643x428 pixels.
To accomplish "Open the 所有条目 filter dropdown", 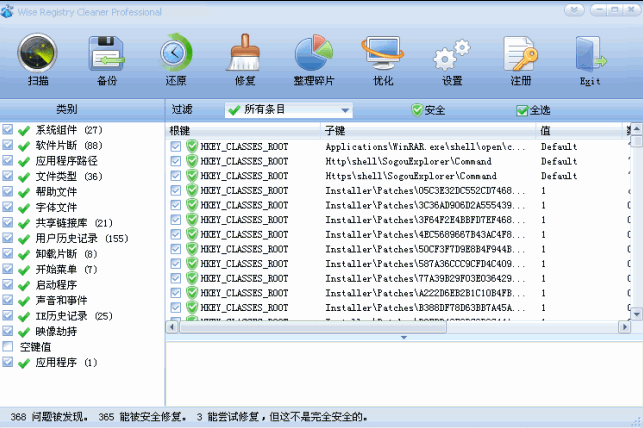I will click(289, 110).
